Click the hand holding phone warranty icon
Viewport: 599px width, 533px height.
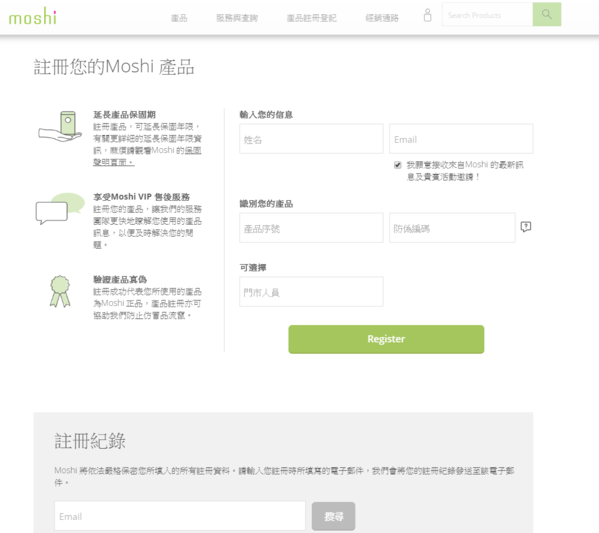[60, 126]
